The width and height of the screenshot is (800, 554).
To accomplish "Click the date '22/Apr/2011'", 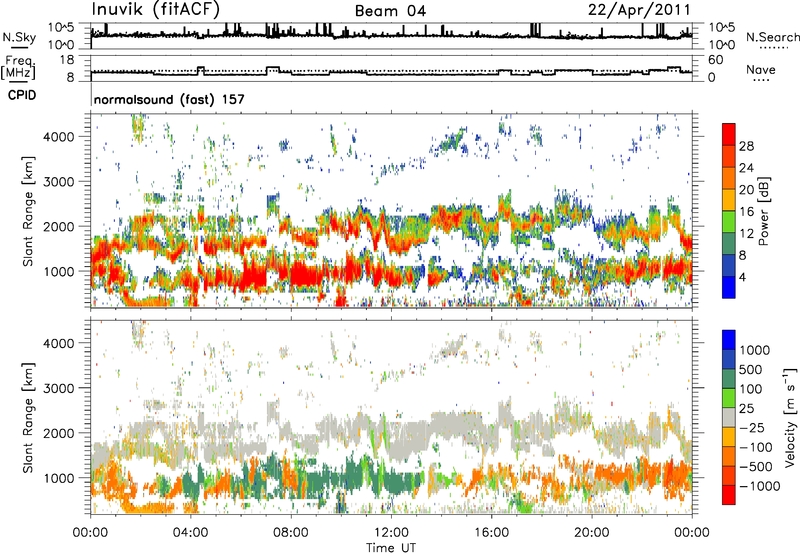I will click(x=639, y=10).
